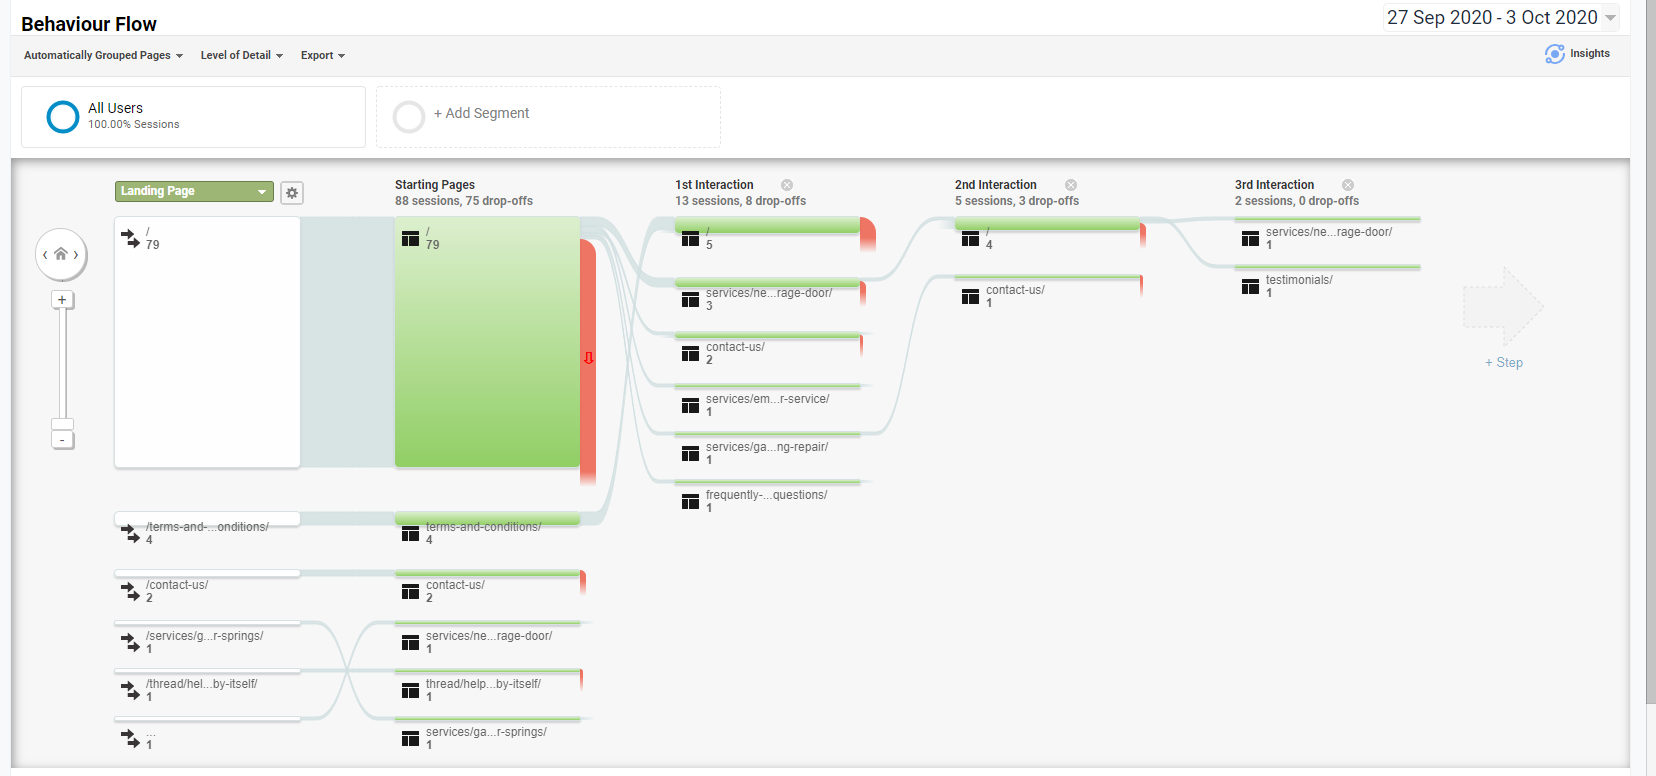
Task: Select the /terms-and-conditions/ landing page node
Action: click(x=207, y=529)
